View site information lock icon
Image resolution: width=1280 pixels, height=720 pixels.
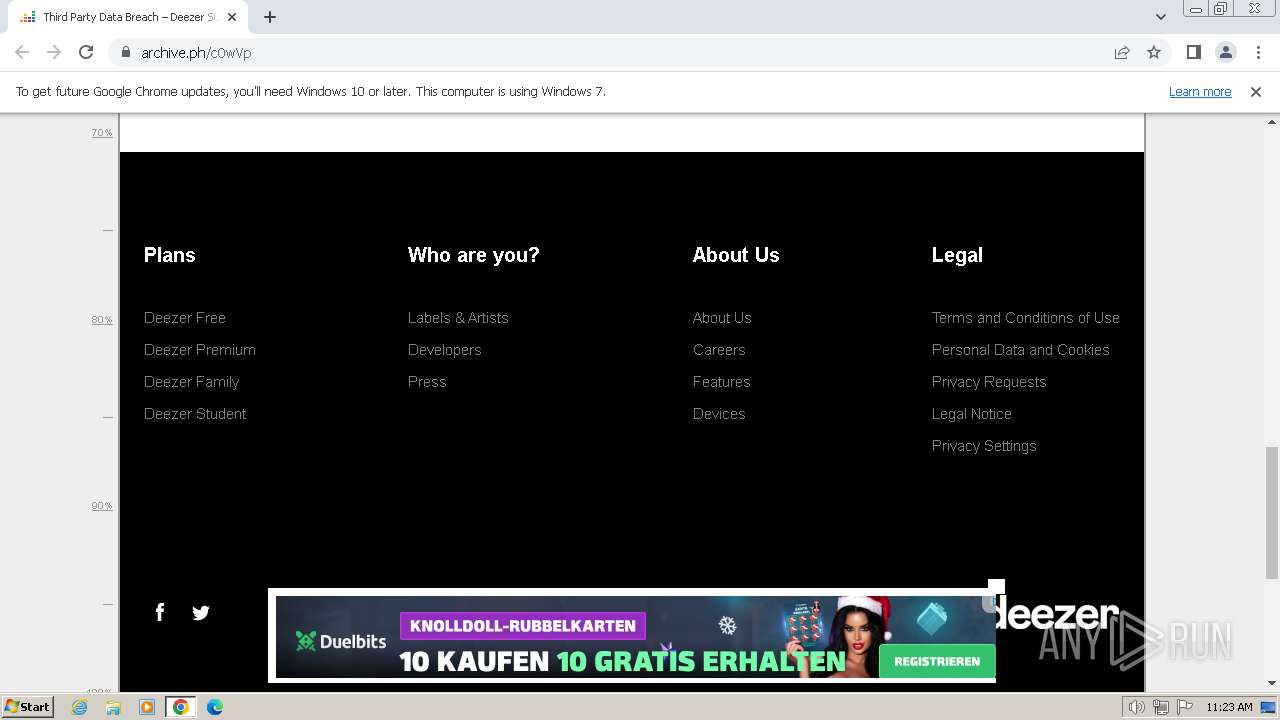[126, 52]
